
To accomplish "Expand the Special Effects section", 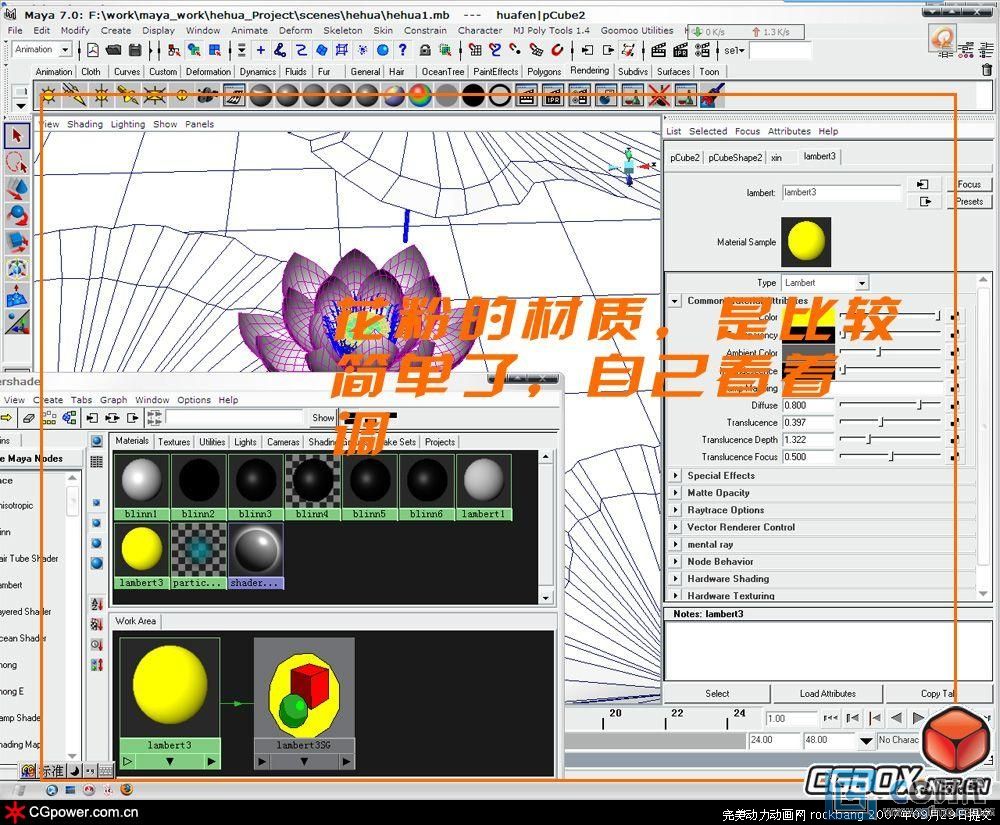I will [675, 476].
